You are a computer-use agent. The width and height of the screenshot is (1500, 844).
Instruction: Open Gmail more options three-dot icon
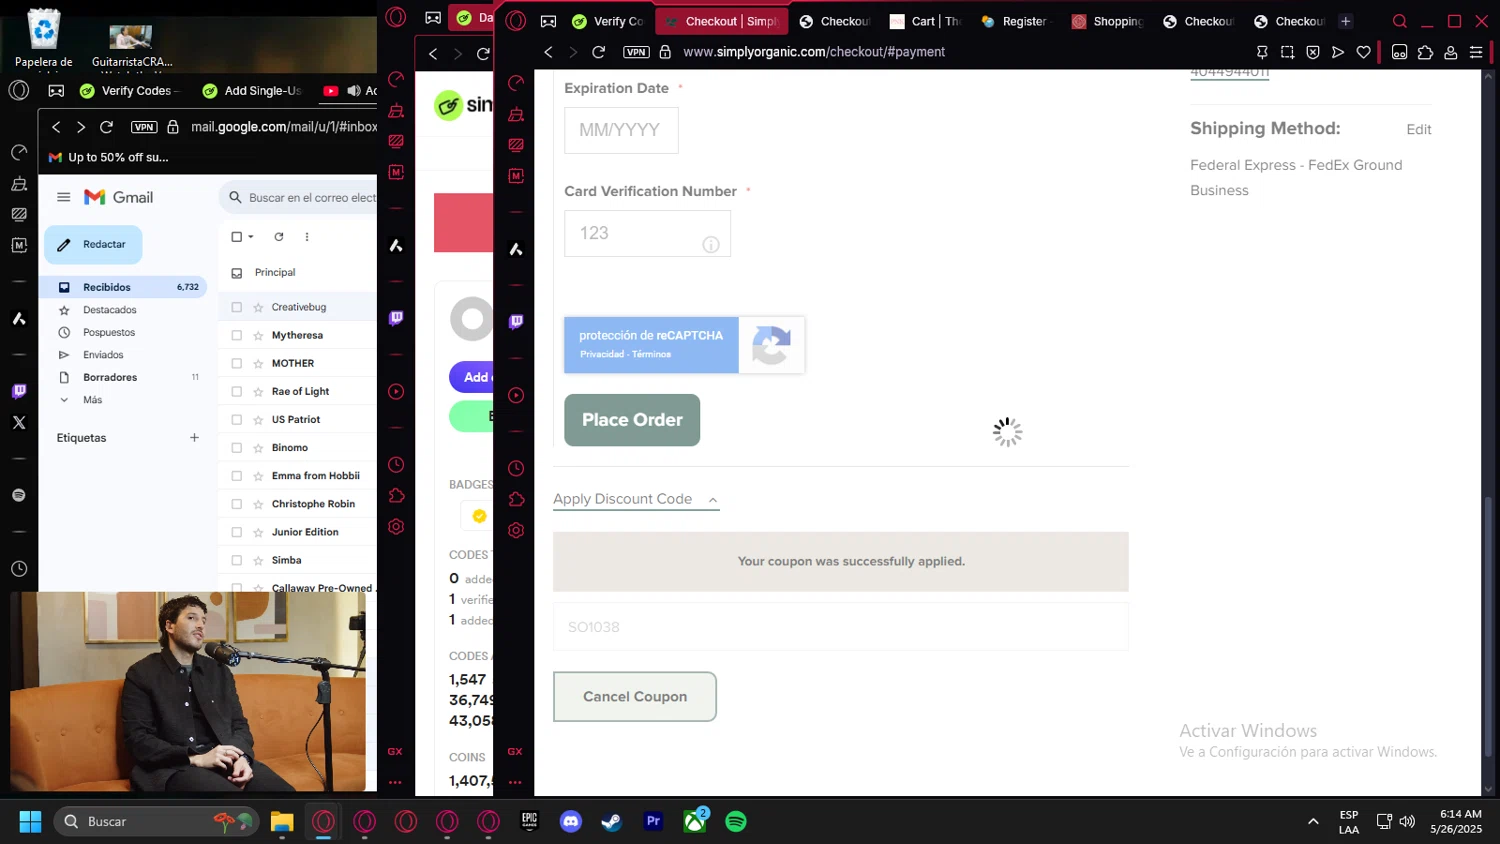(x=307, y=237)
